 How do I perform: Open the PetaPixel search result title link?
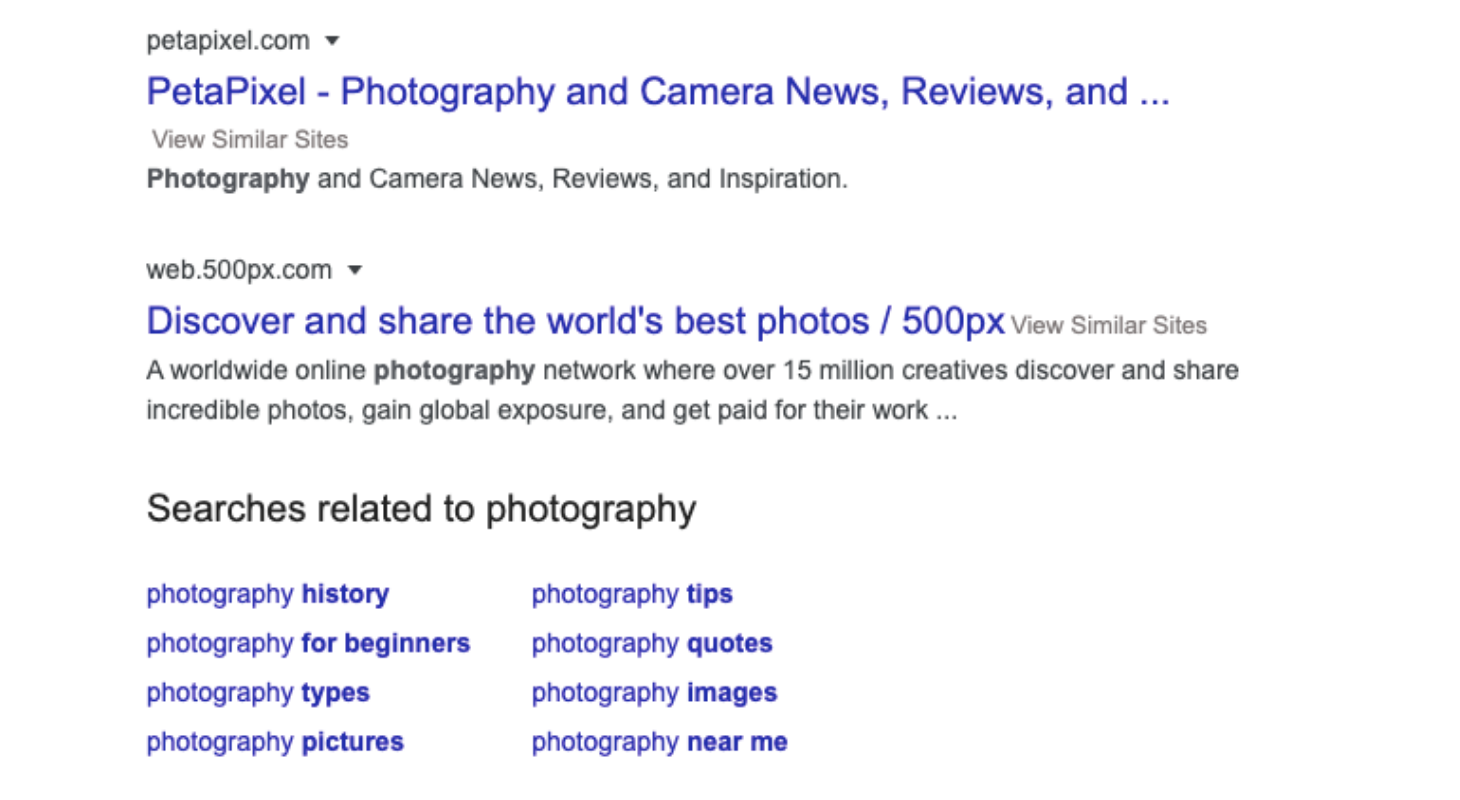coord(658,92)
